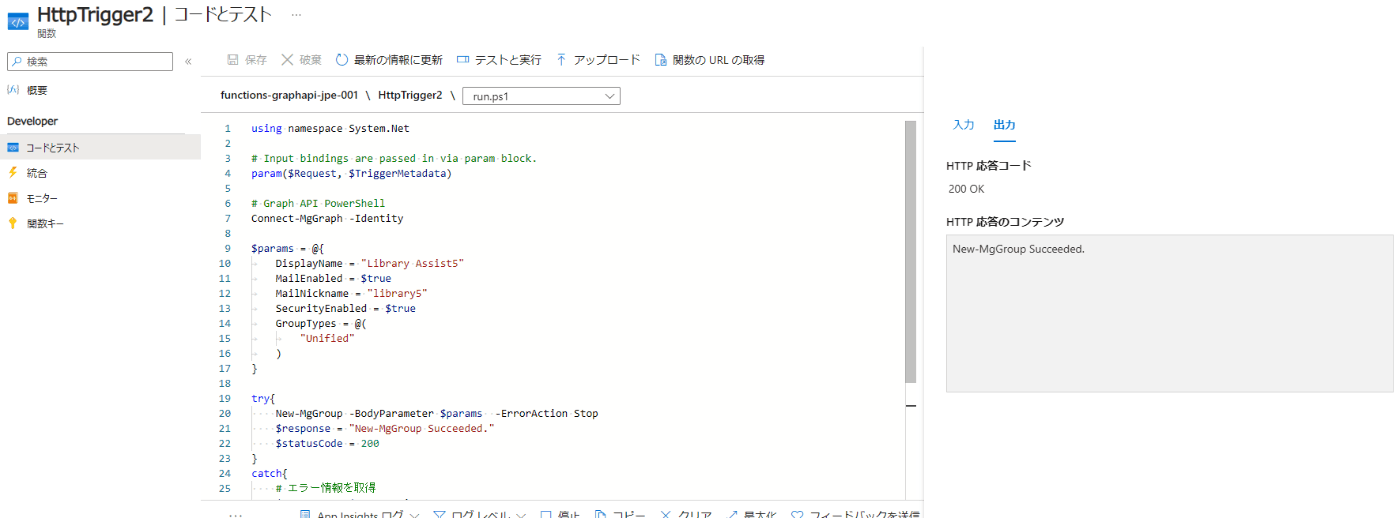
Task: Click the $statusCode = 200 line
Action: (x=327, y=443)
